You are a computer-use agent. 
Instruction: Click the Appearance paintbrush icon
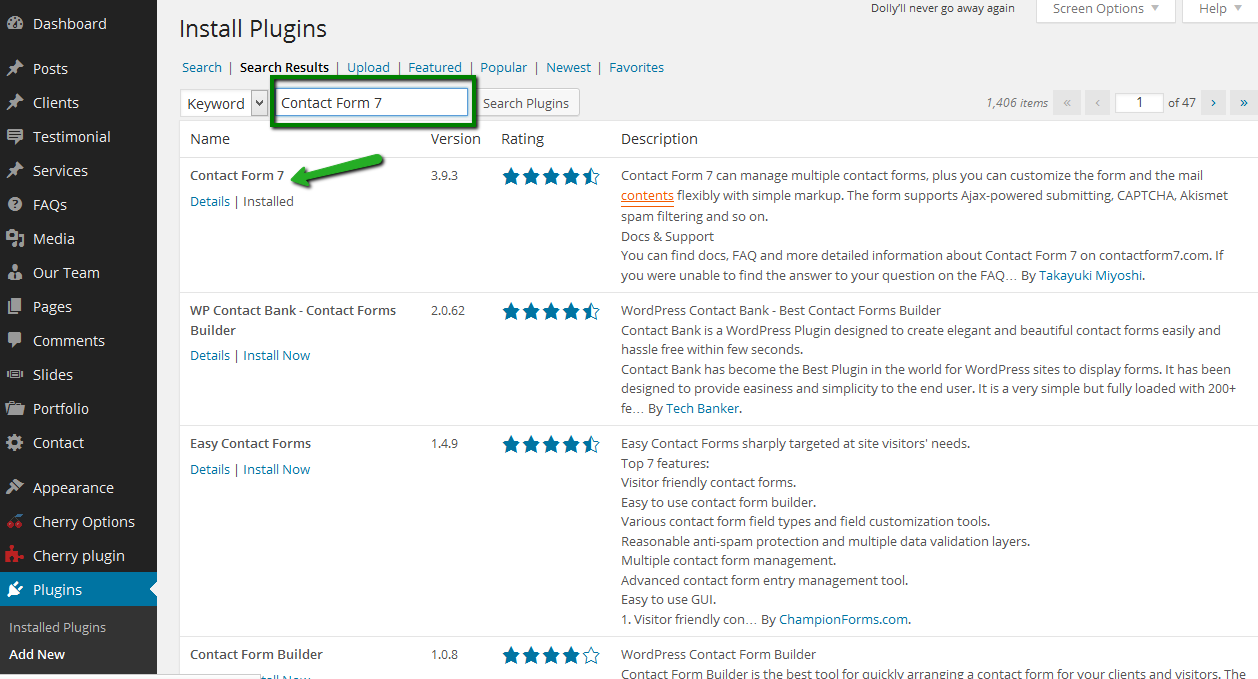[15, 488]
